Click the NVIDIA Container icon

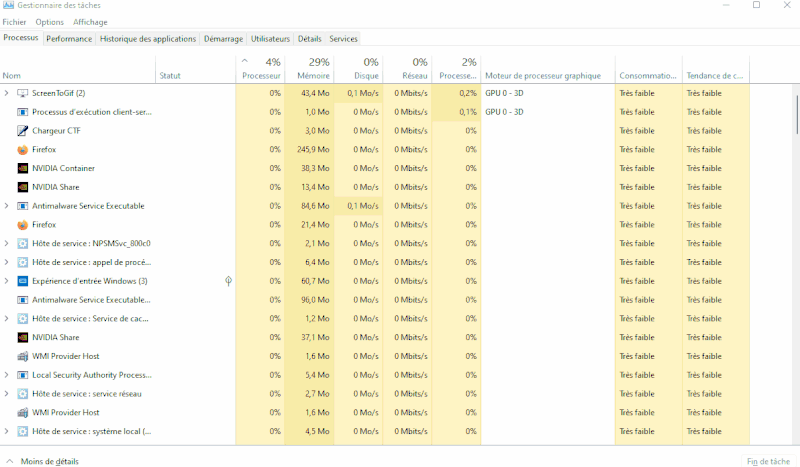(x=23, y=168)
